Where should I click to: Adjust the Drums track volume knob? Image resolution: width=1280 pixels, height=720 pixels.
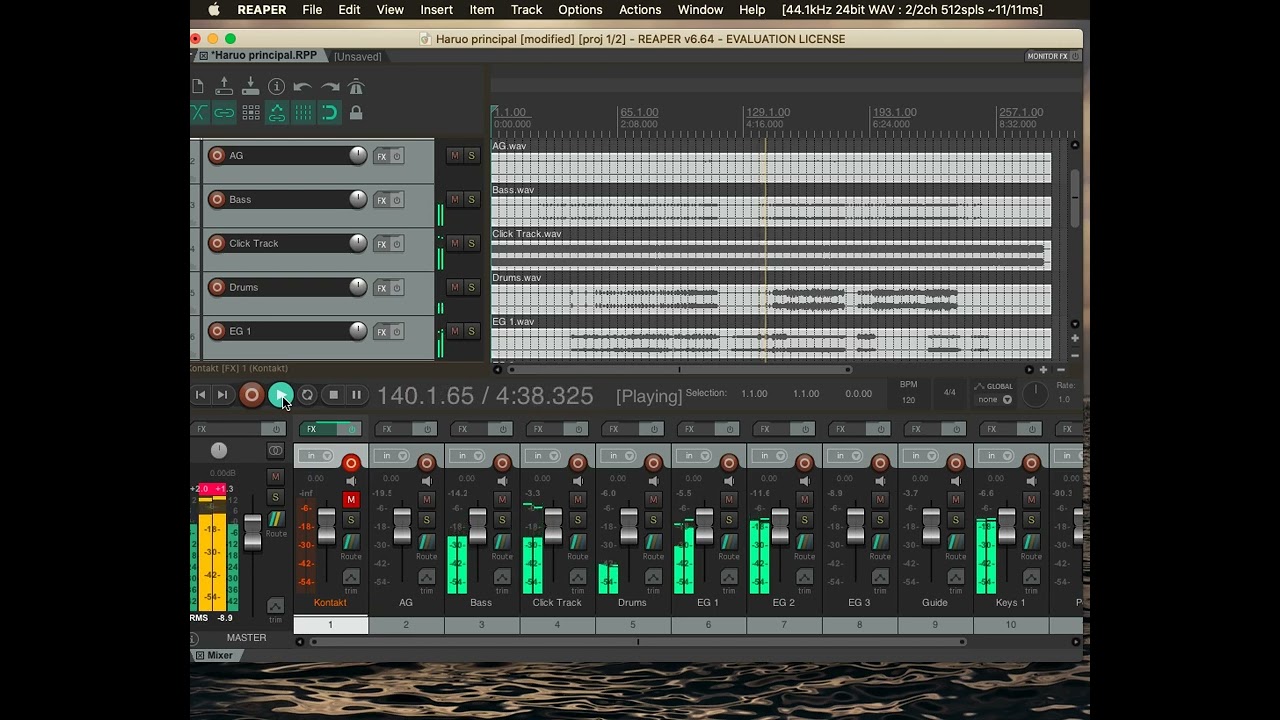point(357,287)
